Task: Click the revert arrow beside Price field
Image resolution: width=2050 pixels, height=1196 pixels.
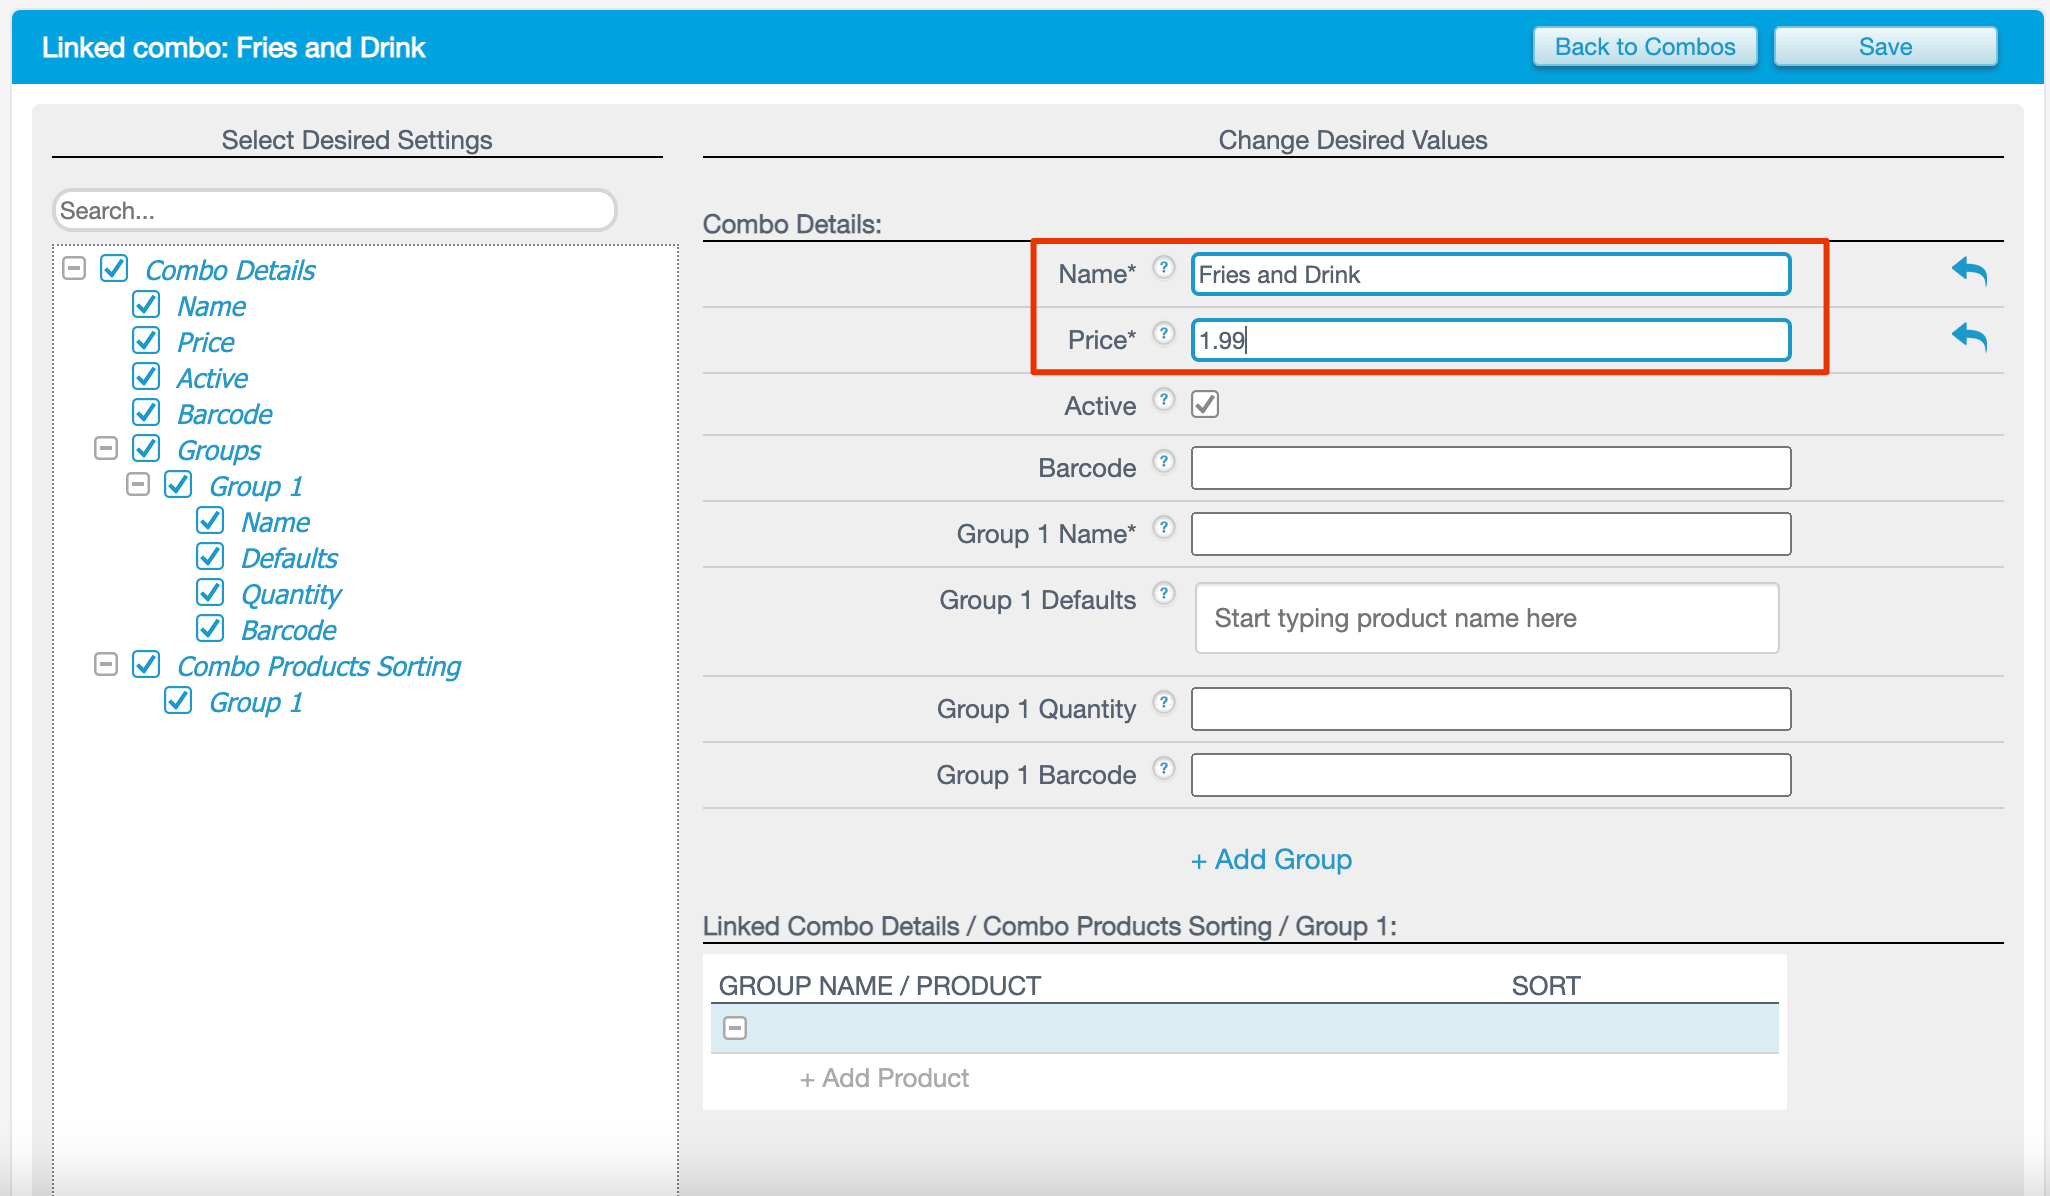Action: point(1968,337)
